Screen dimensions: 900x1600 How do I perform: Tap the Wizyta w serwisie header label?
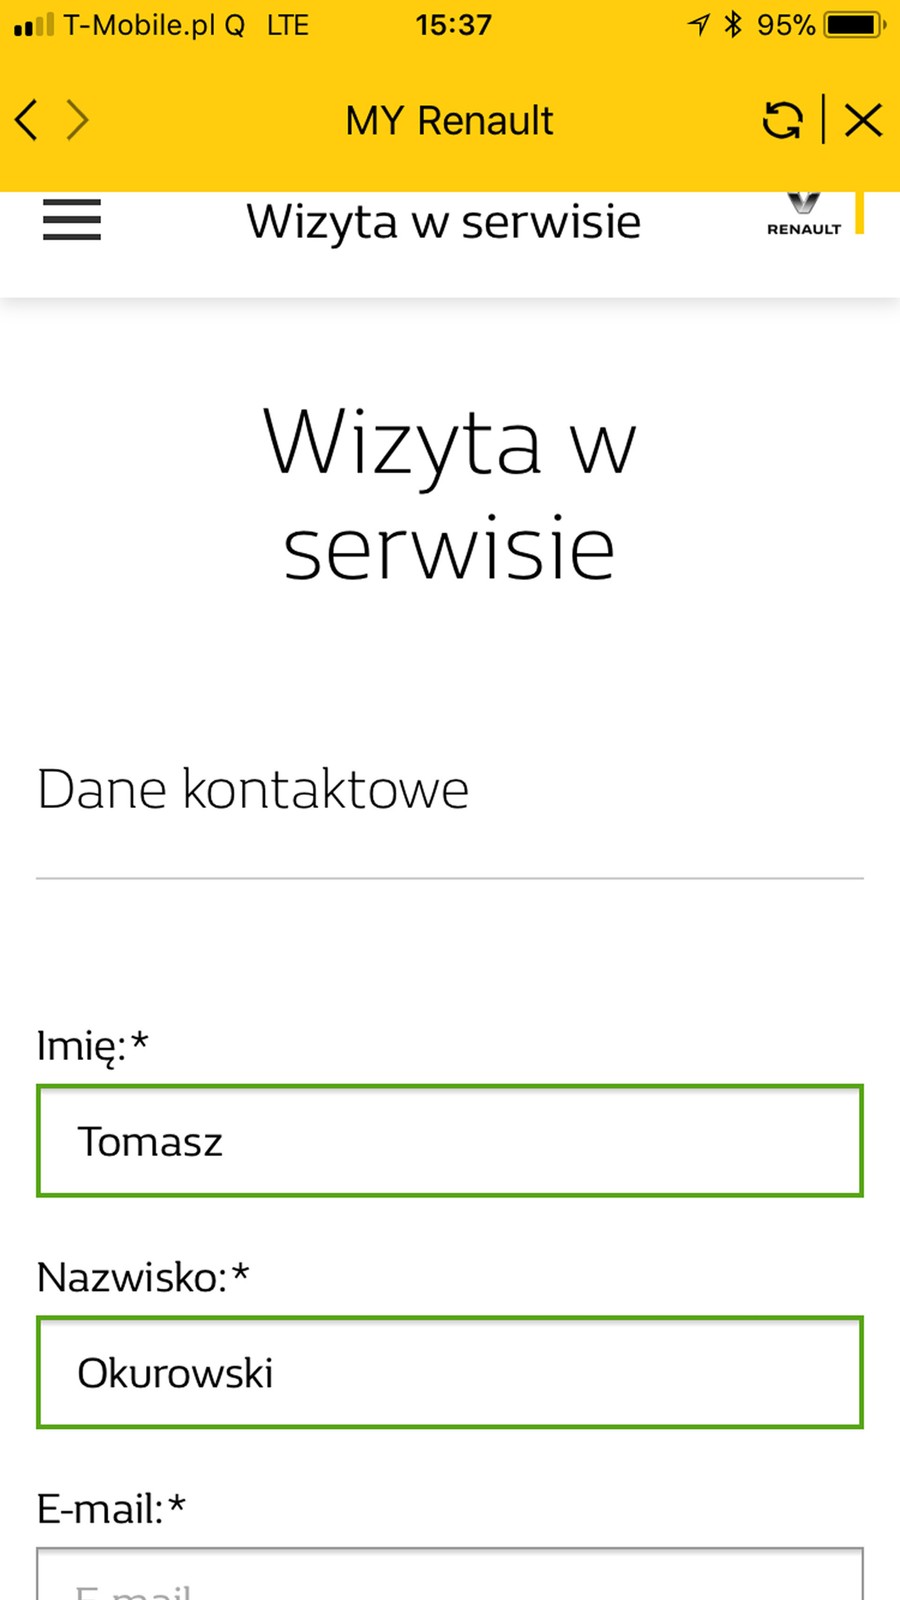(445, 221)
